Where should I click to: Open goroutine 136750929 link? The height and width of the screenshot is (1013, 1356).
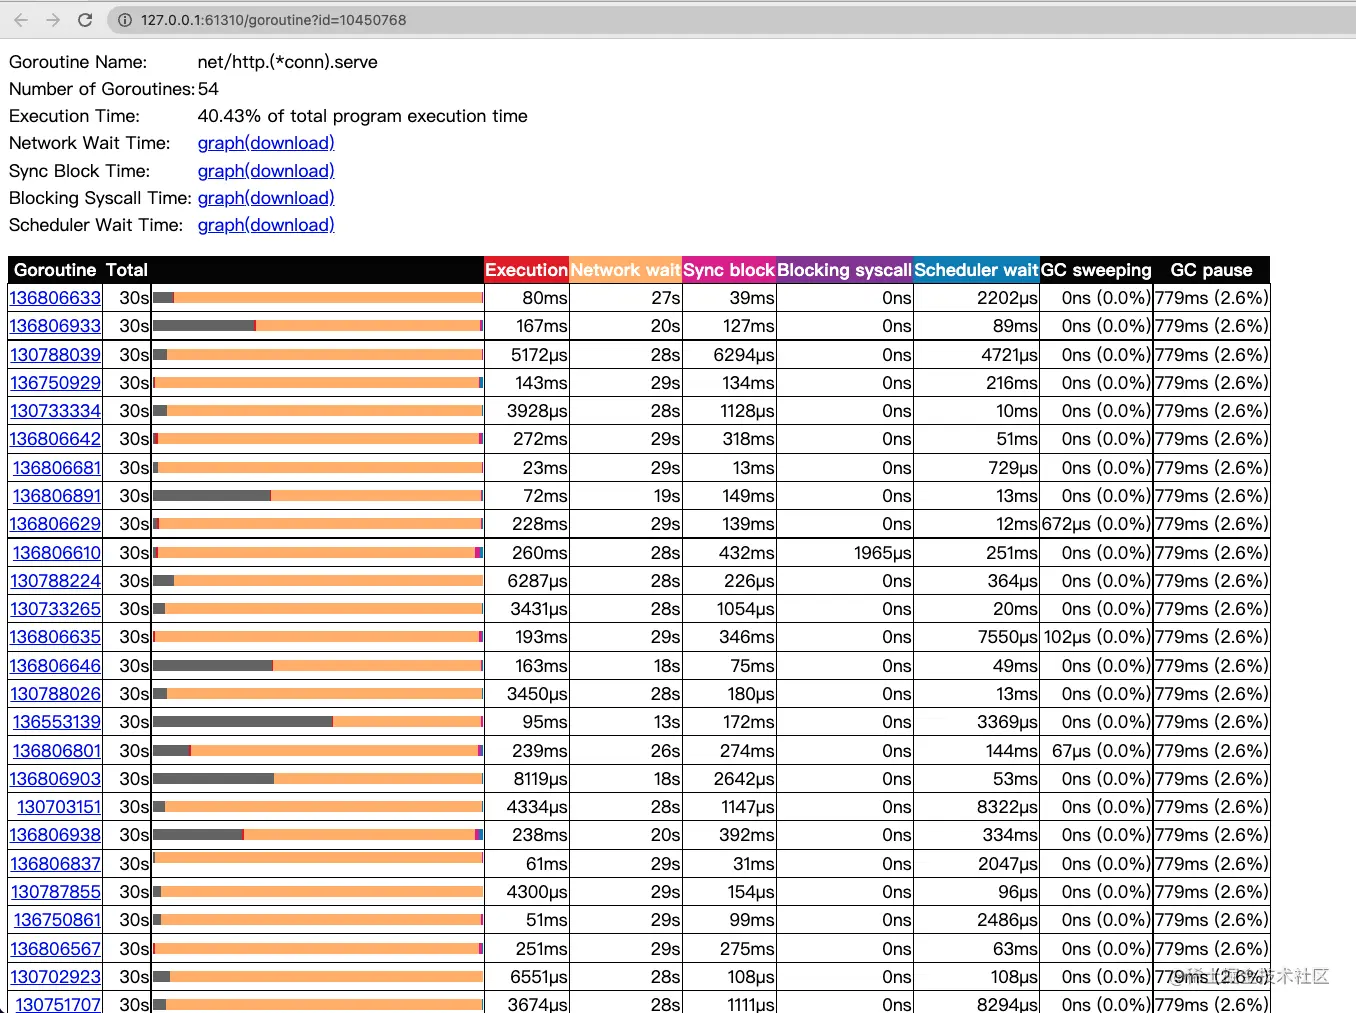pos(55,383)
